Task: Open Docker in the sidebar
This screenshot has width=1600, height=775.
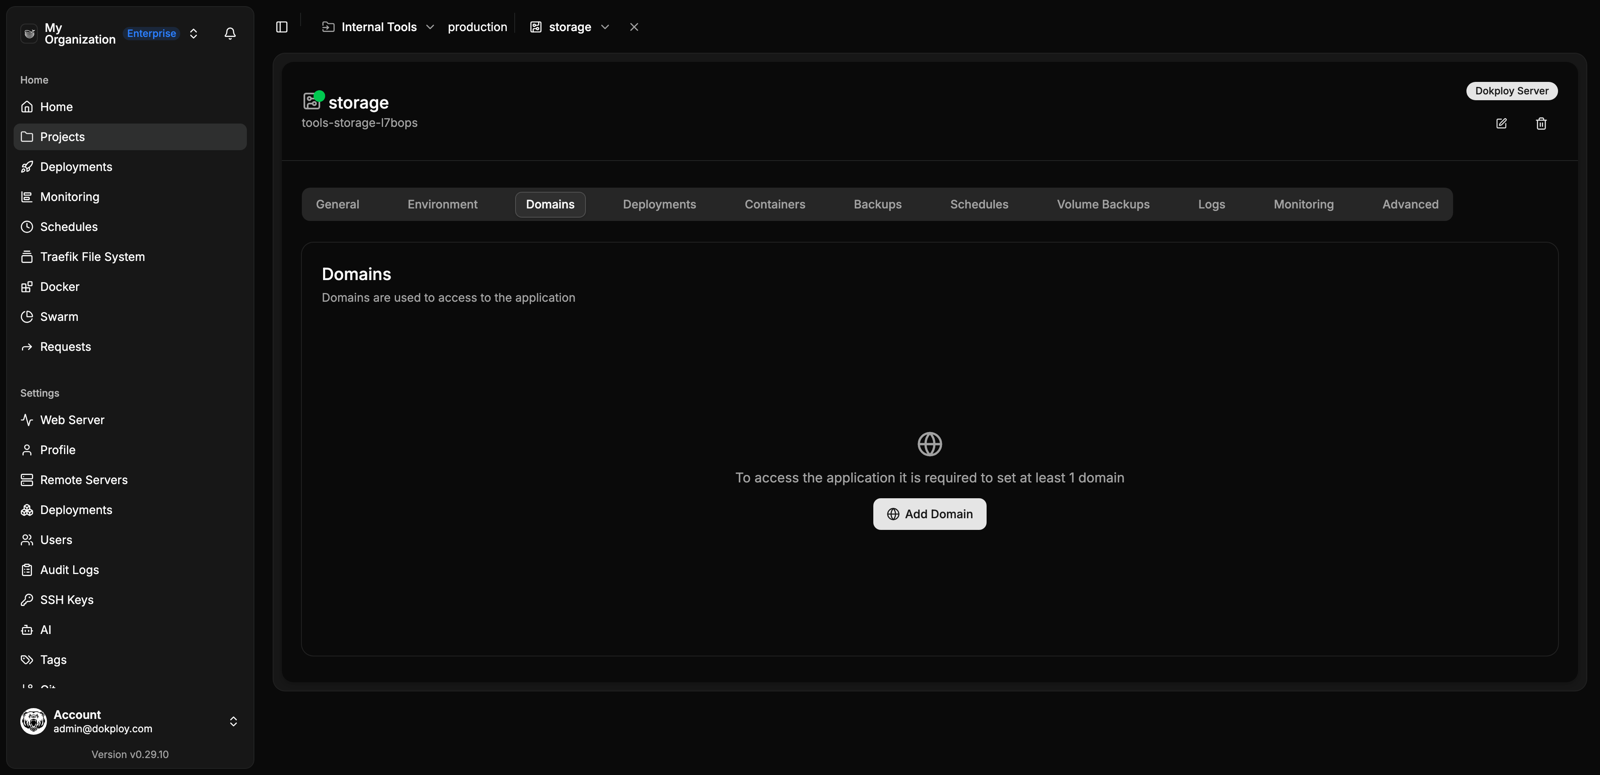Action: [130, 287]
